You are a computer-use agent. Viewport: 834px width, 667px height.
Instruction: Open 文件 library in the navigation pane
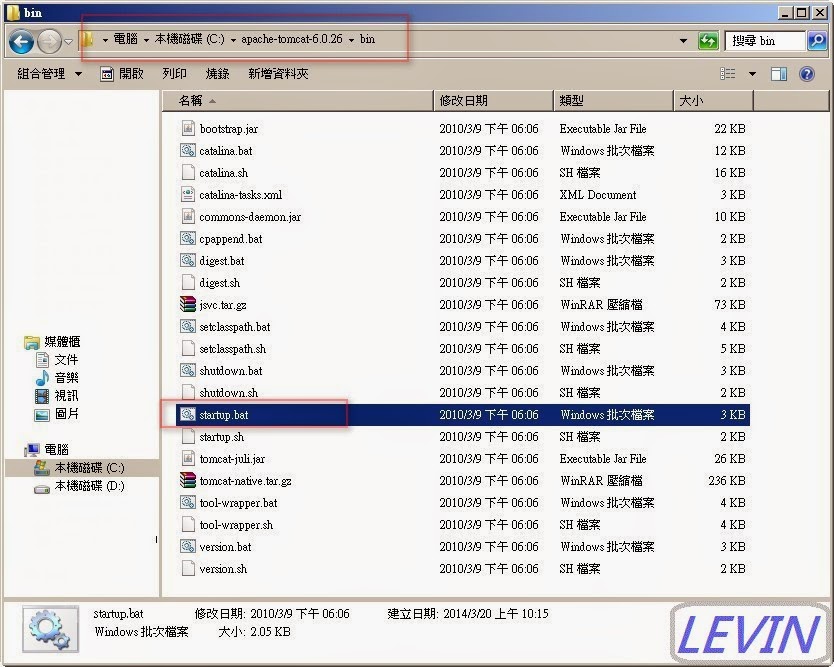coord(66,360)
